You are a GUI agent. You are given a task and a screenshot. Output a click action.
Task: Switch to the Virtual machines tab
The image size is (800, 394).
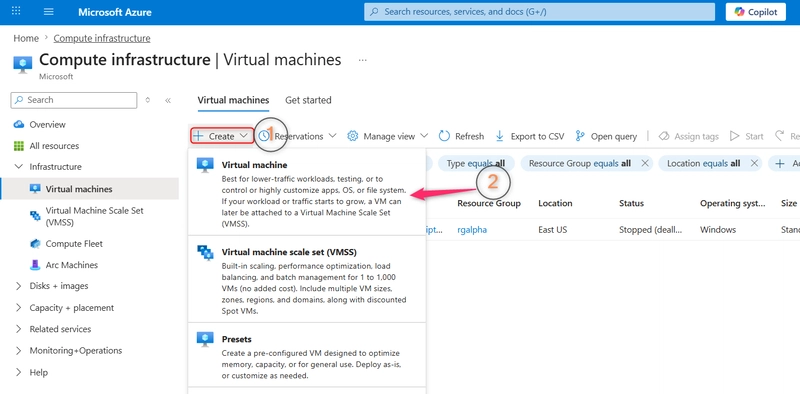[x=233, y=100]
